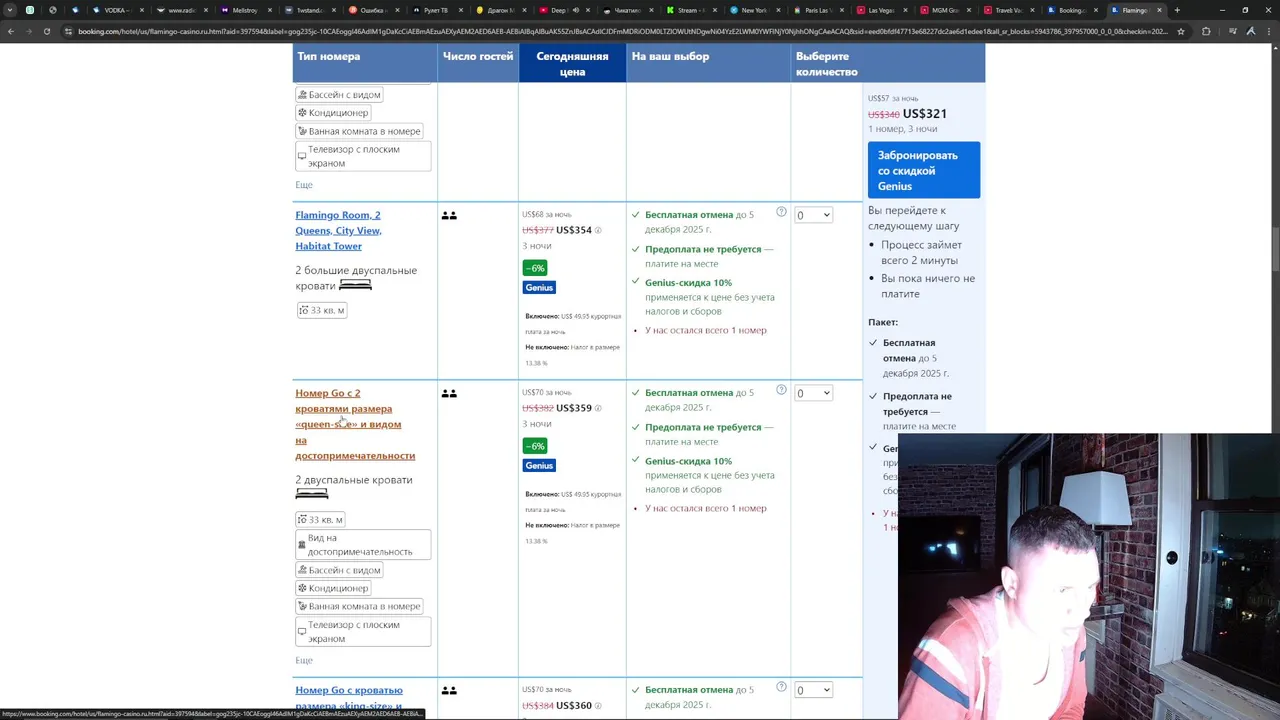
Task: Click info icon next to US$354 price
Action: pos(598,230)
